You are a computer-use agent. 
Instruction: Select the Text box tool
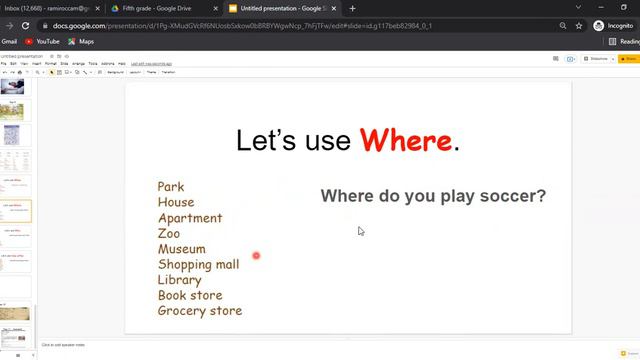59,72
